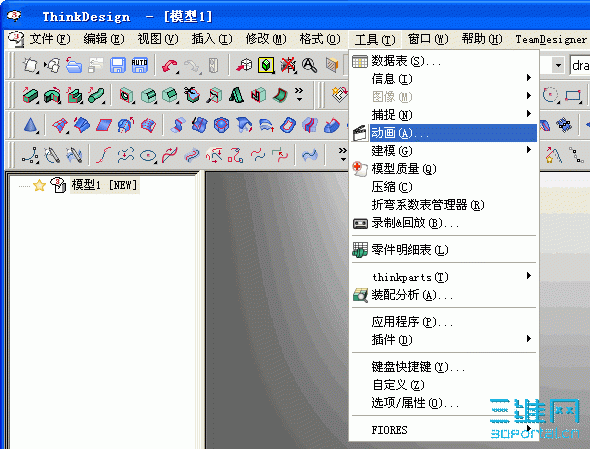Screen dimensions: 590x449
Task: Select the highlighted 动画(A)... entry
Action: tap(444, 133)
